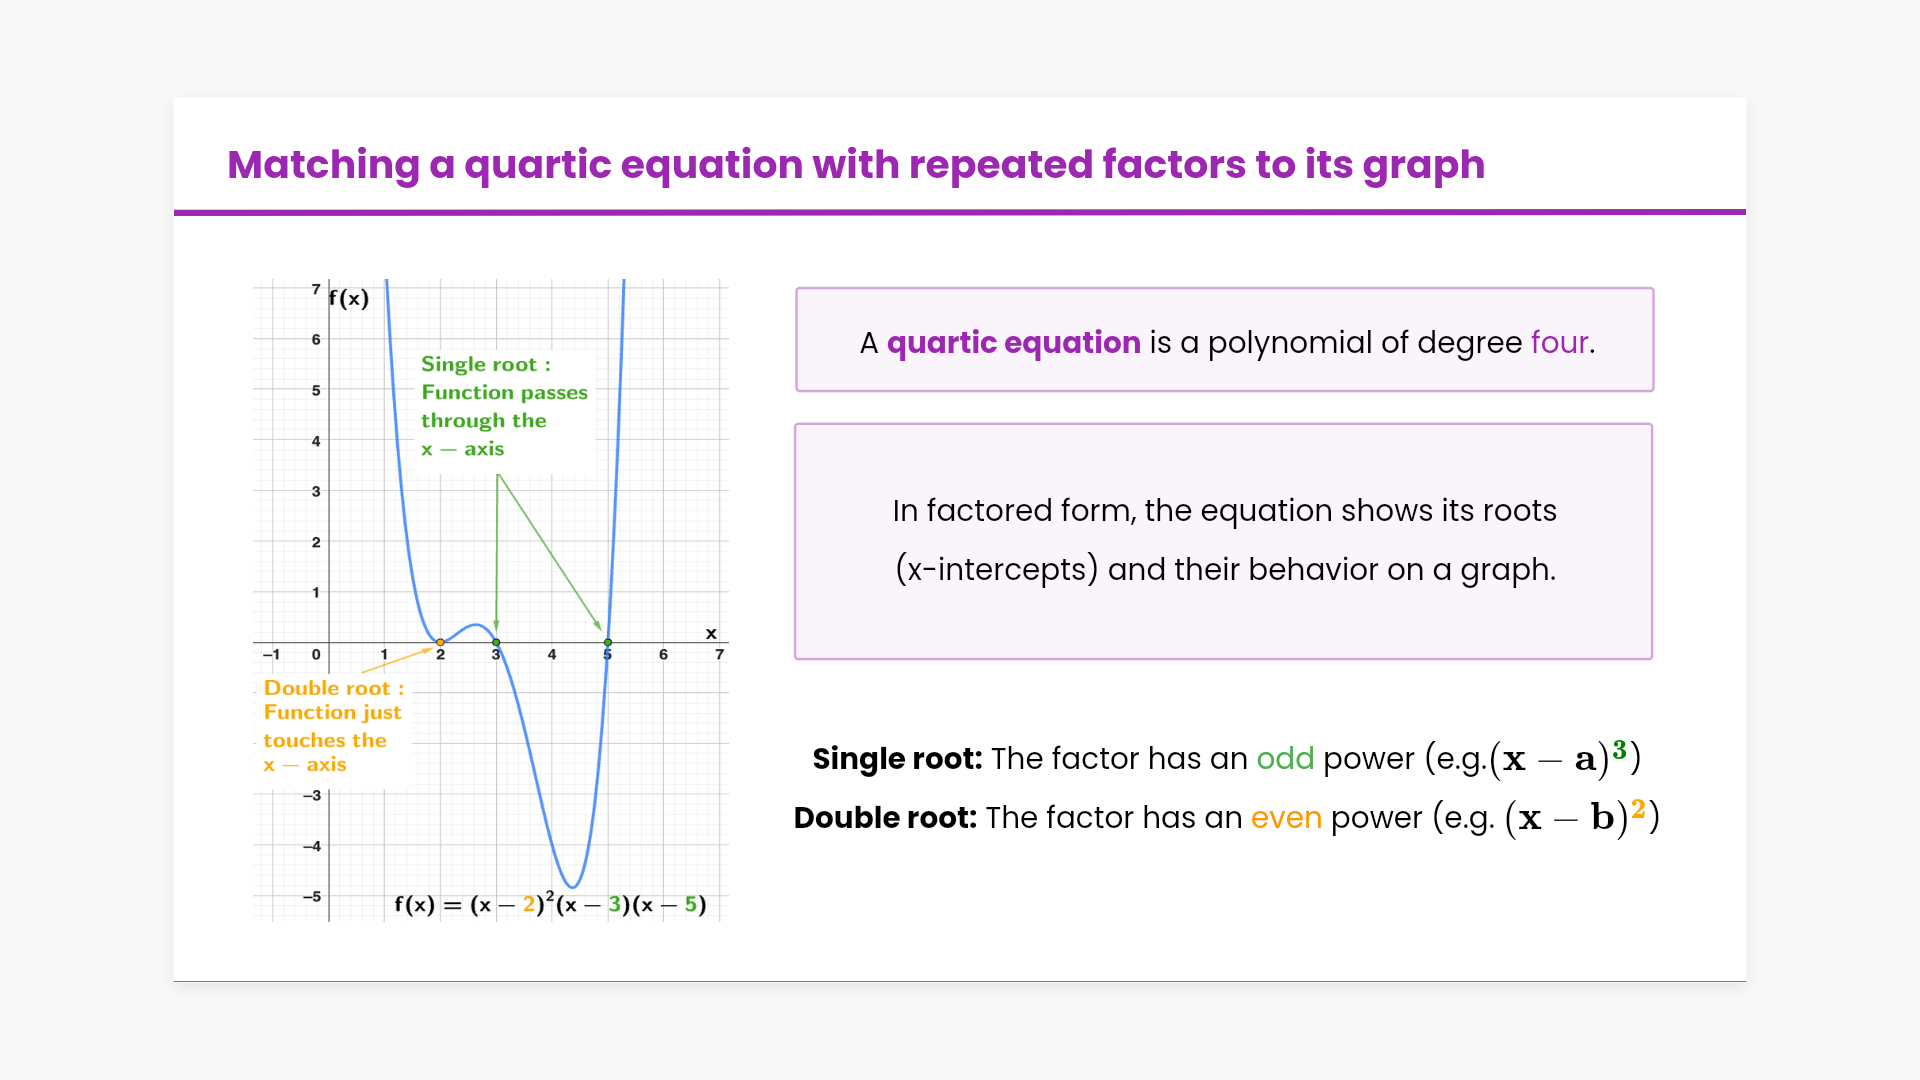Click the purple word "four"
The image size is (1920, 1080).
pyautogui.click(x=1559, y=343)
